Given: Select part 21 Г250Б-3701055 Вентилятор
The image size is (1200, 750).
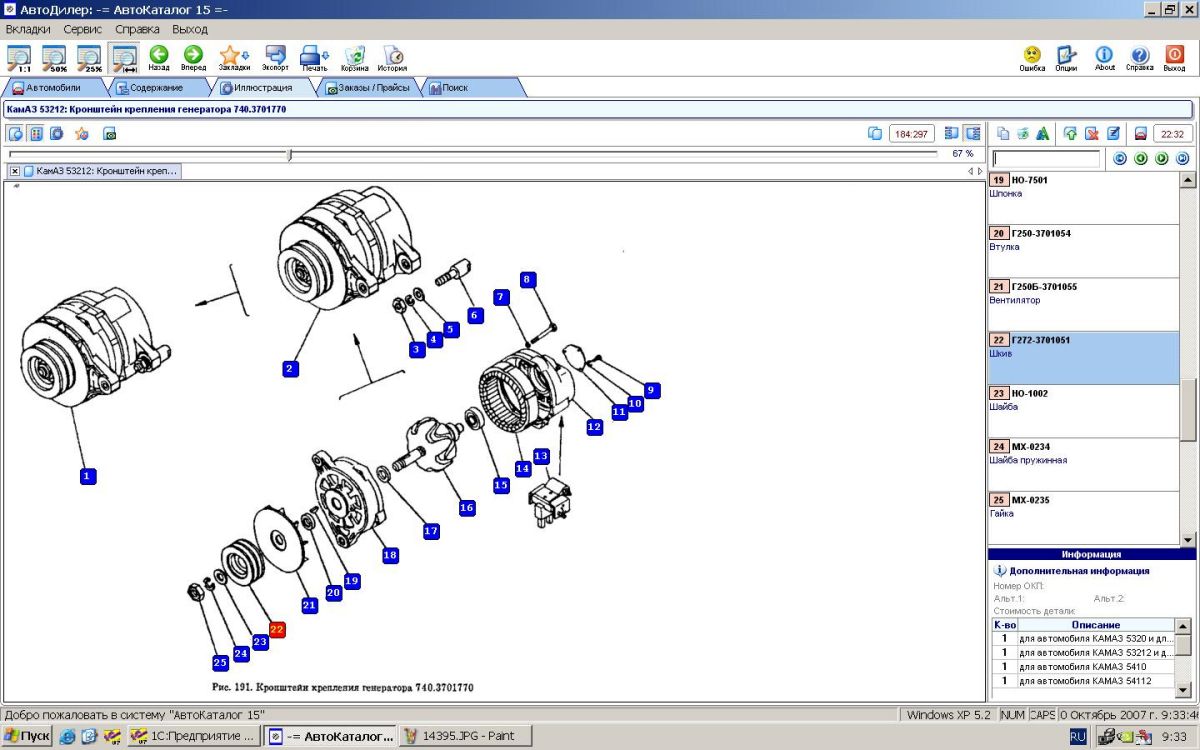Looking at the screenshot, I should pyautogui.click(x=1084, y=304).
